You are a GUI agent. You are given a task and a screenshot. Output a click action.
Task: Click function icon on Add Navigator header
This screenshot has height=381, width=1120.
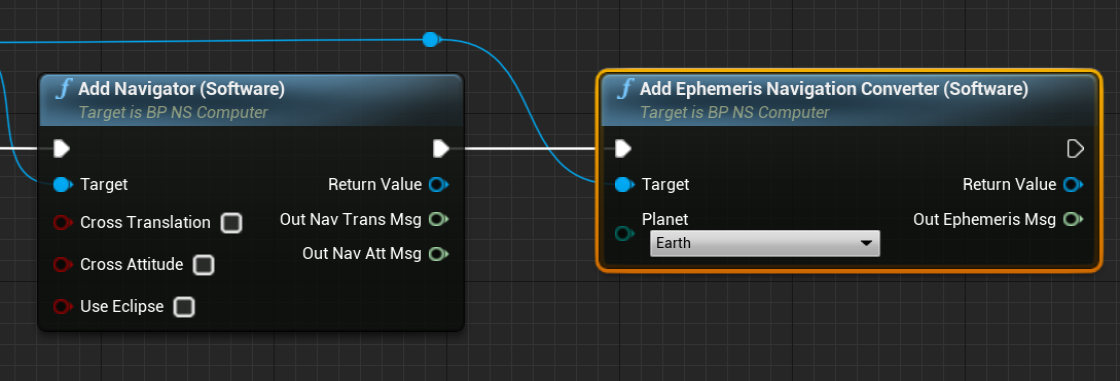tap(65, 89)
